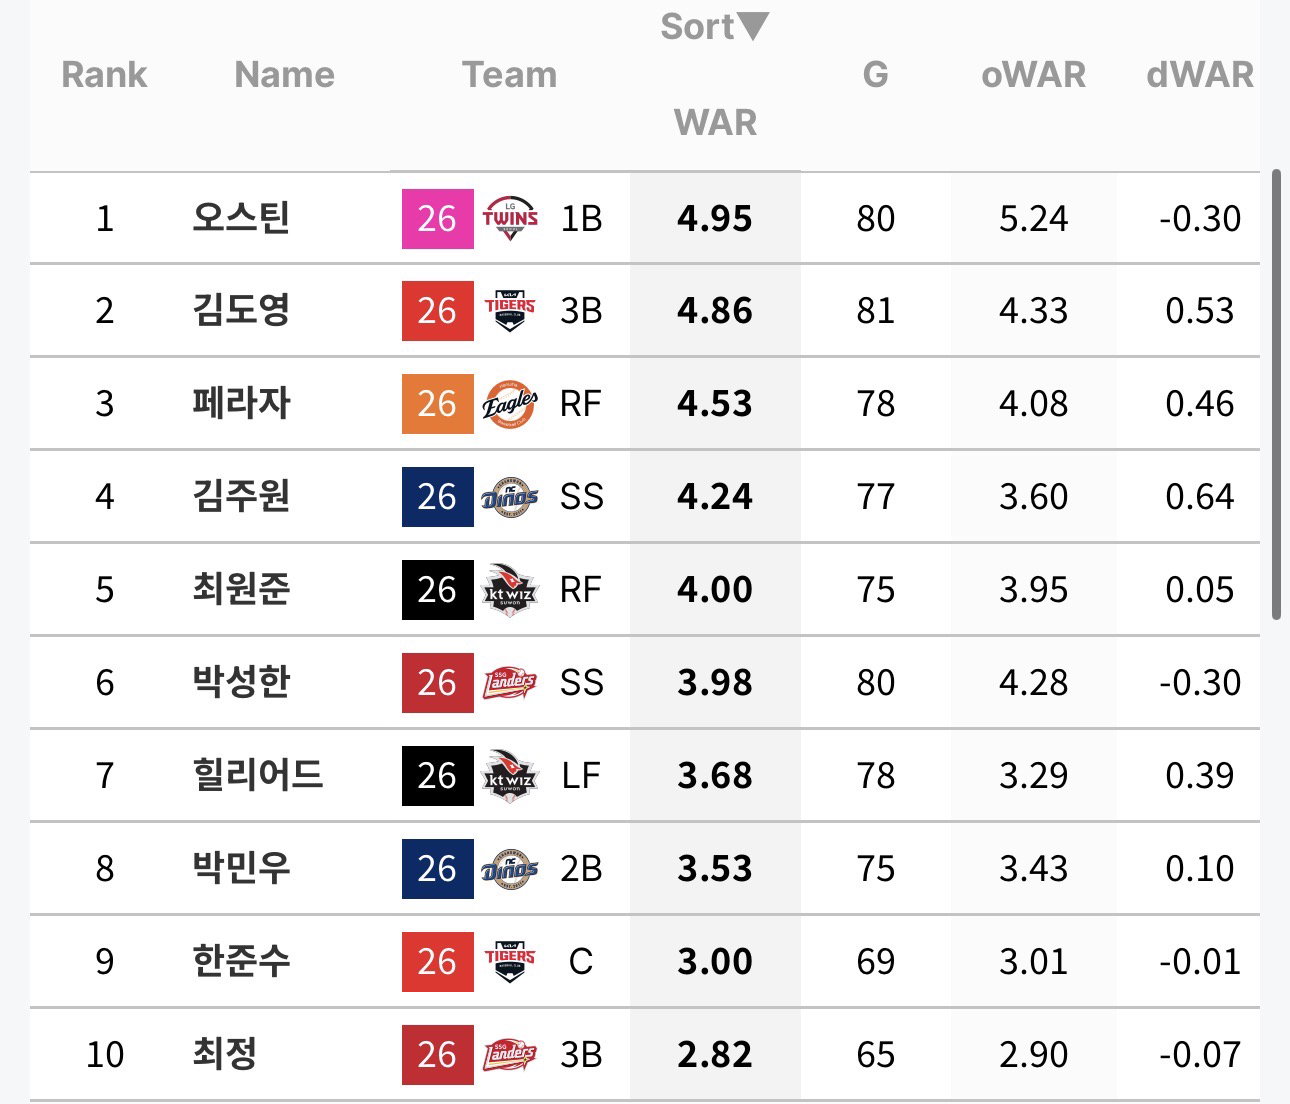Click the Dinos logo next to 김주원
The image size is (1290, 1104).
pyautogui.click(x=510, y=496)
